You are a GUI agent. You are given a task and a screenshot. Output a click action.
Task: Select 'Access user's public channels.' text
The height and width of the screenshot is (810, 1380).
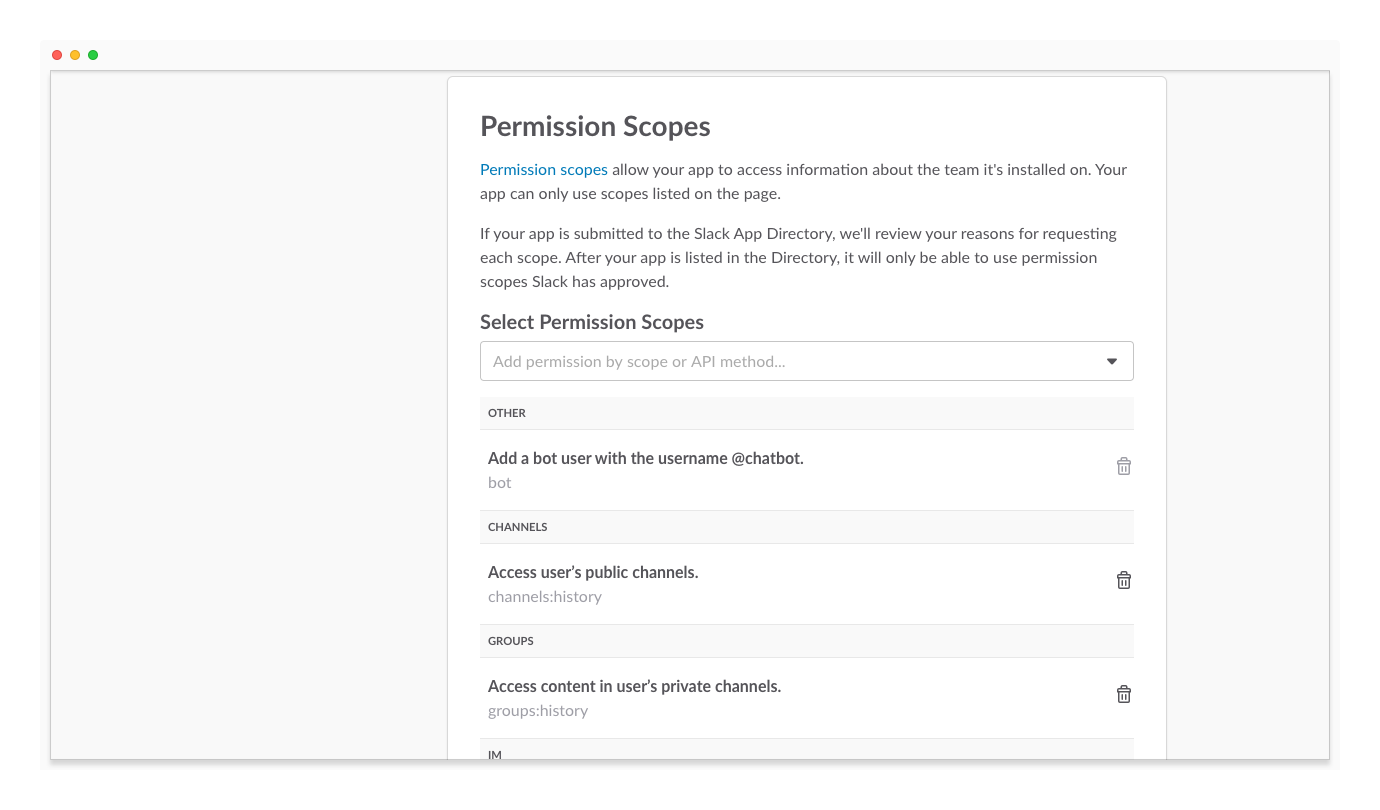pyautogui.click(x=593, y=572)
